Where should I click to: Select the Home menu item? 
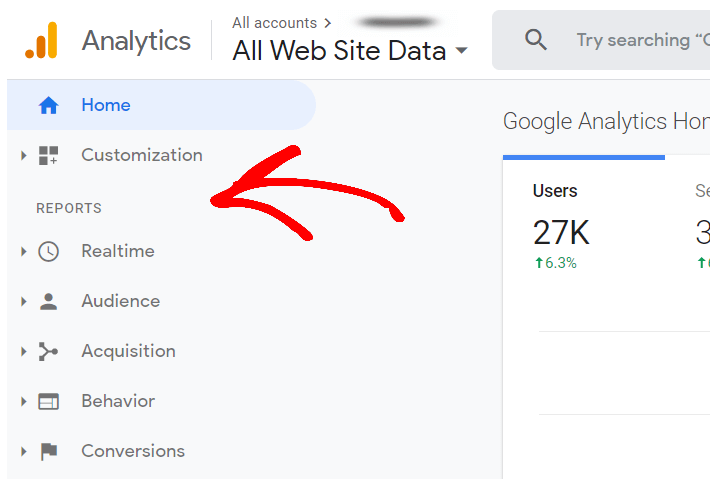[161, 105]
